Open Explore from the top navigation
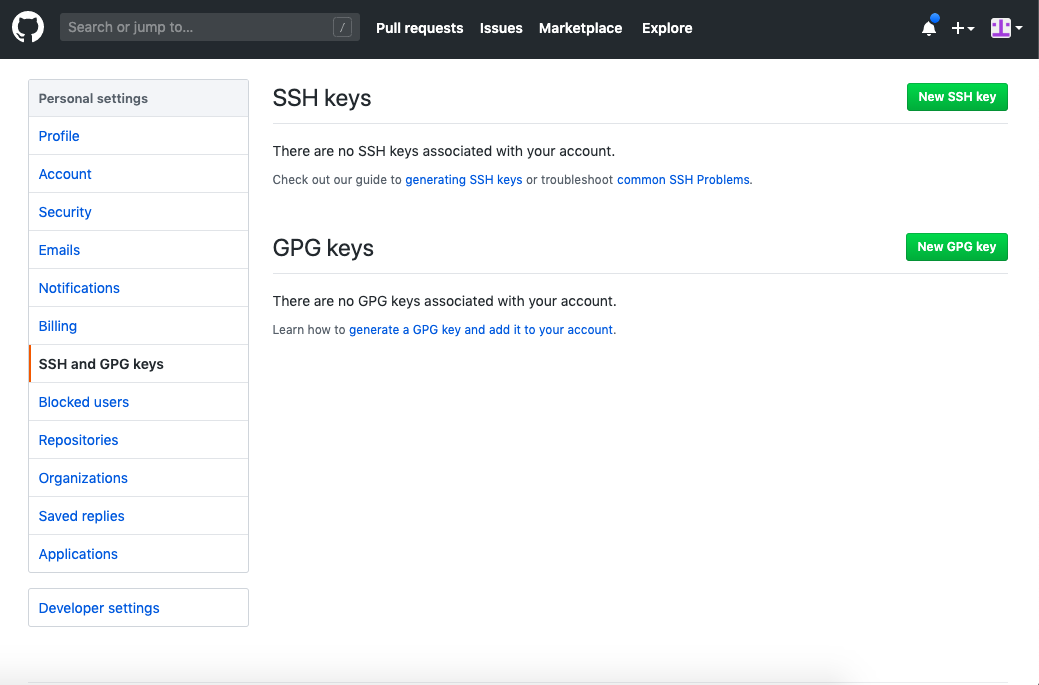 coord(666,28)
